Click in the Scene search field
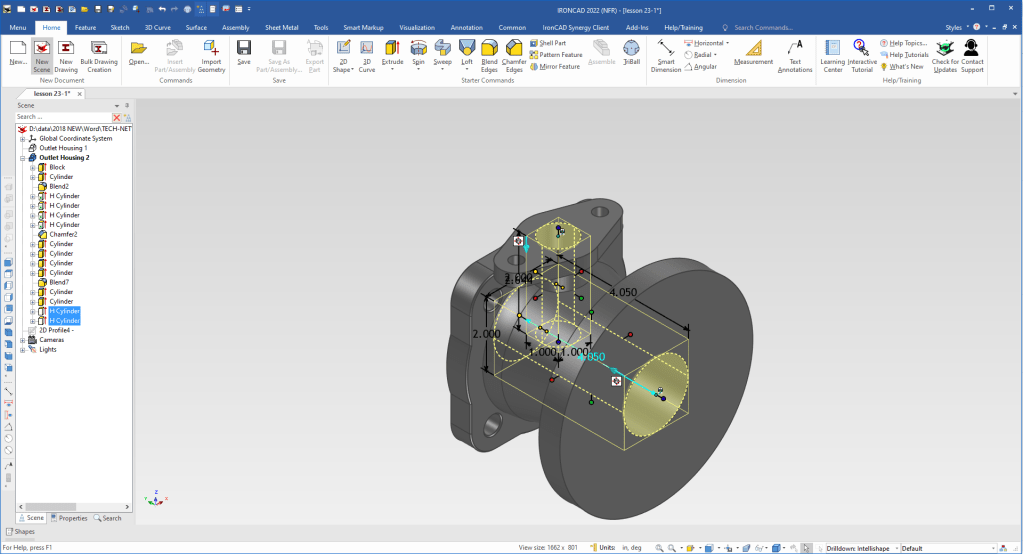The width and height of the screenshot is (1023, 554). pos(62,117)
